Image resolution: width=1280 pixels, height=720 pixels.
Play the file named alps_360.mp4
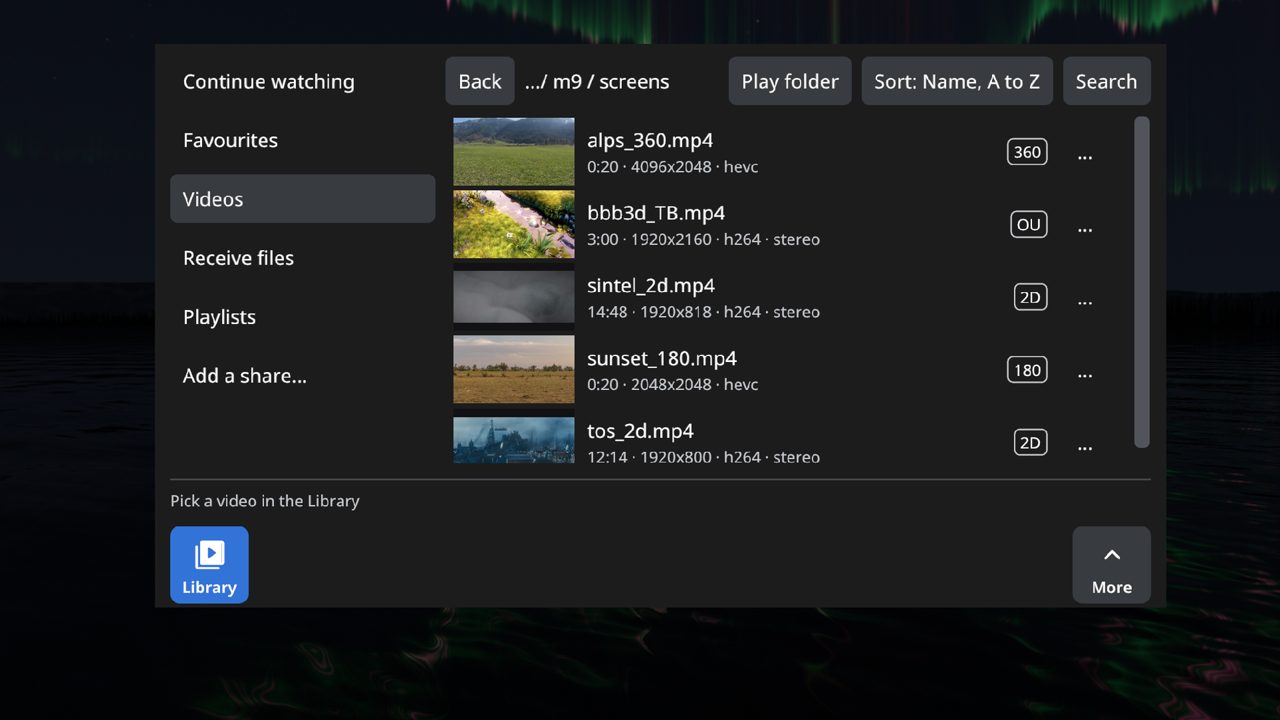tap(650, 140)
